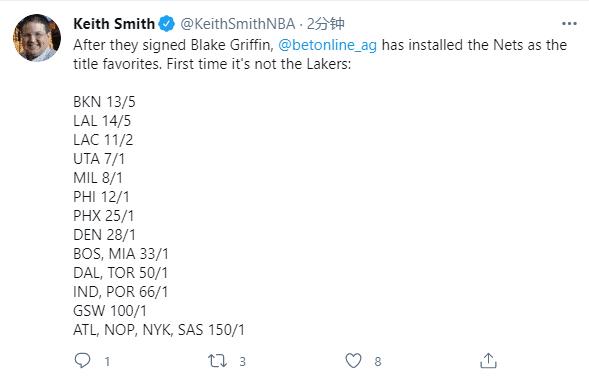
Task: Open the three-dot more options menu
Action: [x=569, y=24]
